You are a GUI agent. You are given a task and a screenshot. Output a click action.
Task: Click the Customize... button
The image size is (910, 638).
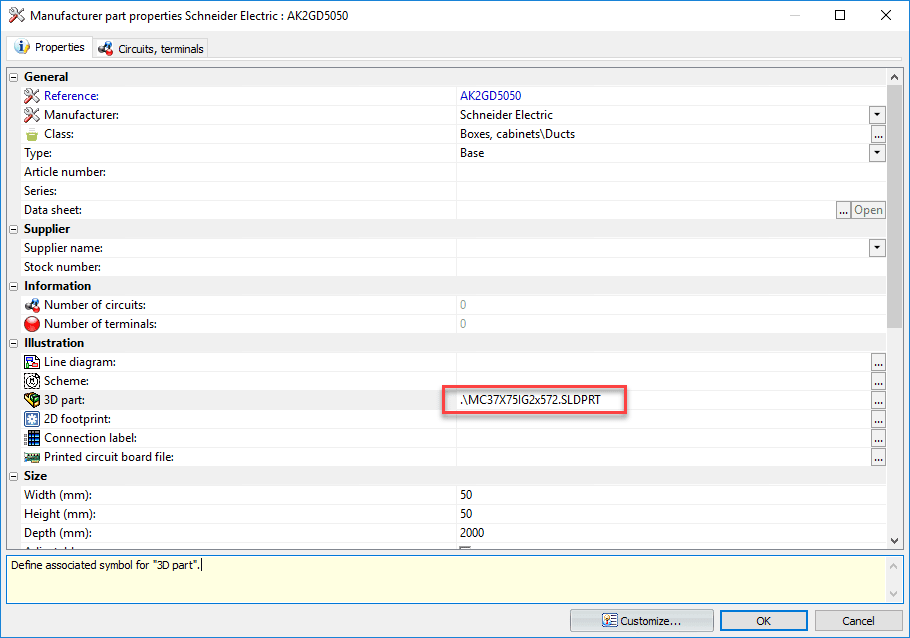click(642, 621)
